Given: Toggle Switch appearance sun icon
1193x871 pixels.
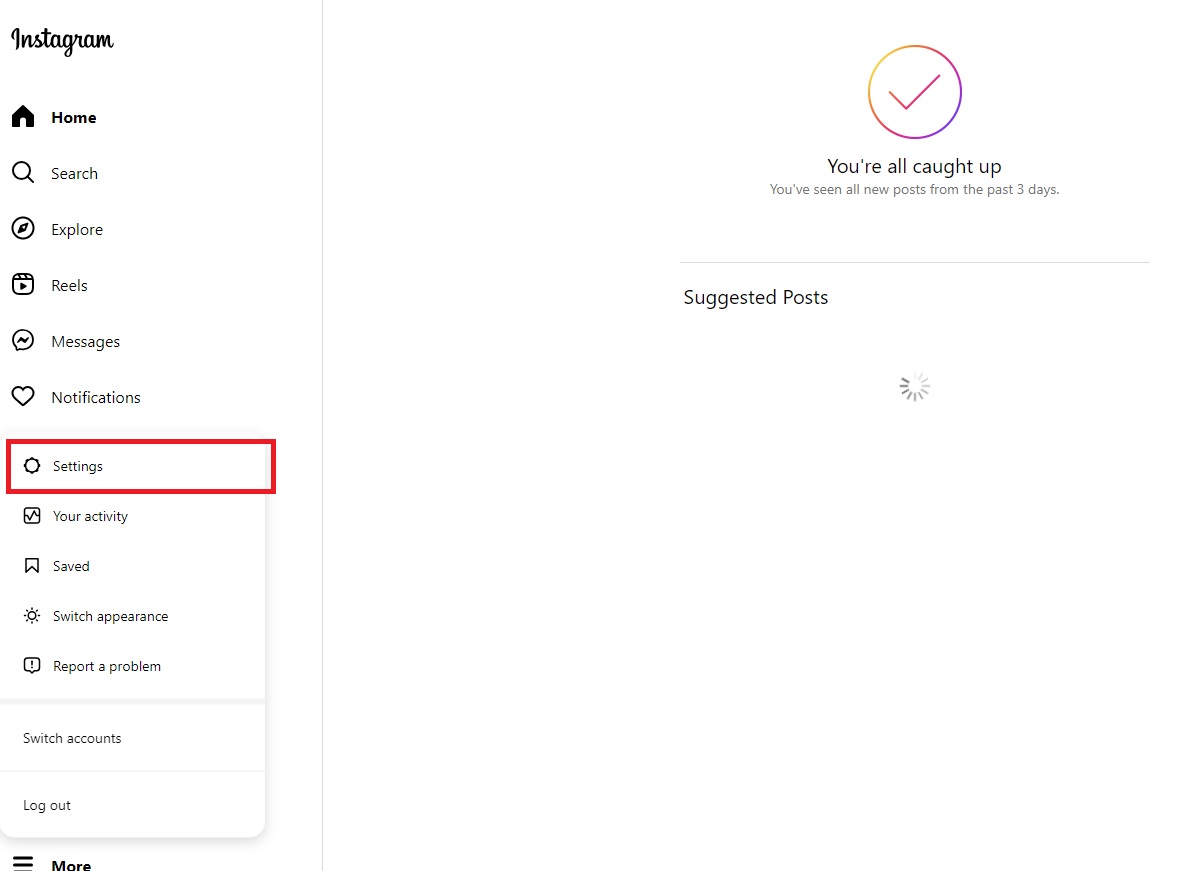Looking at the screenshot, I should (32, 615).
